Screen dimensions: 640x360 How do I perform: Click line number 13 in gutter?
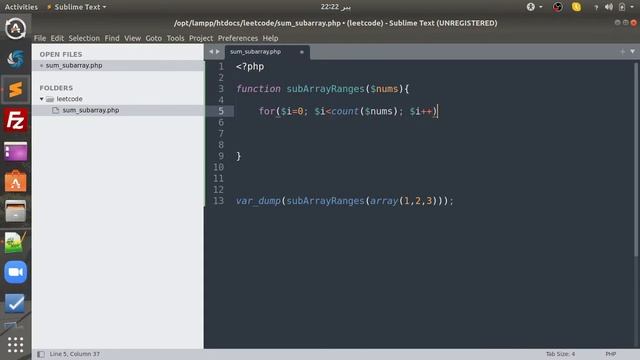[218, 201]
